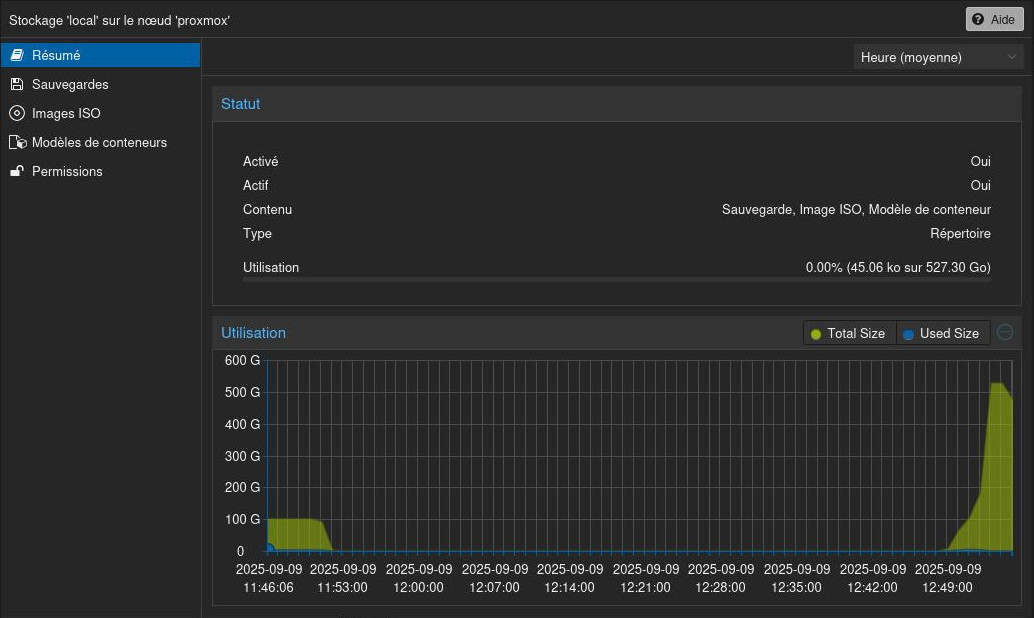Click the arrow of the timeframe combo box
1034x618 pixels.
click(1011, 58)
